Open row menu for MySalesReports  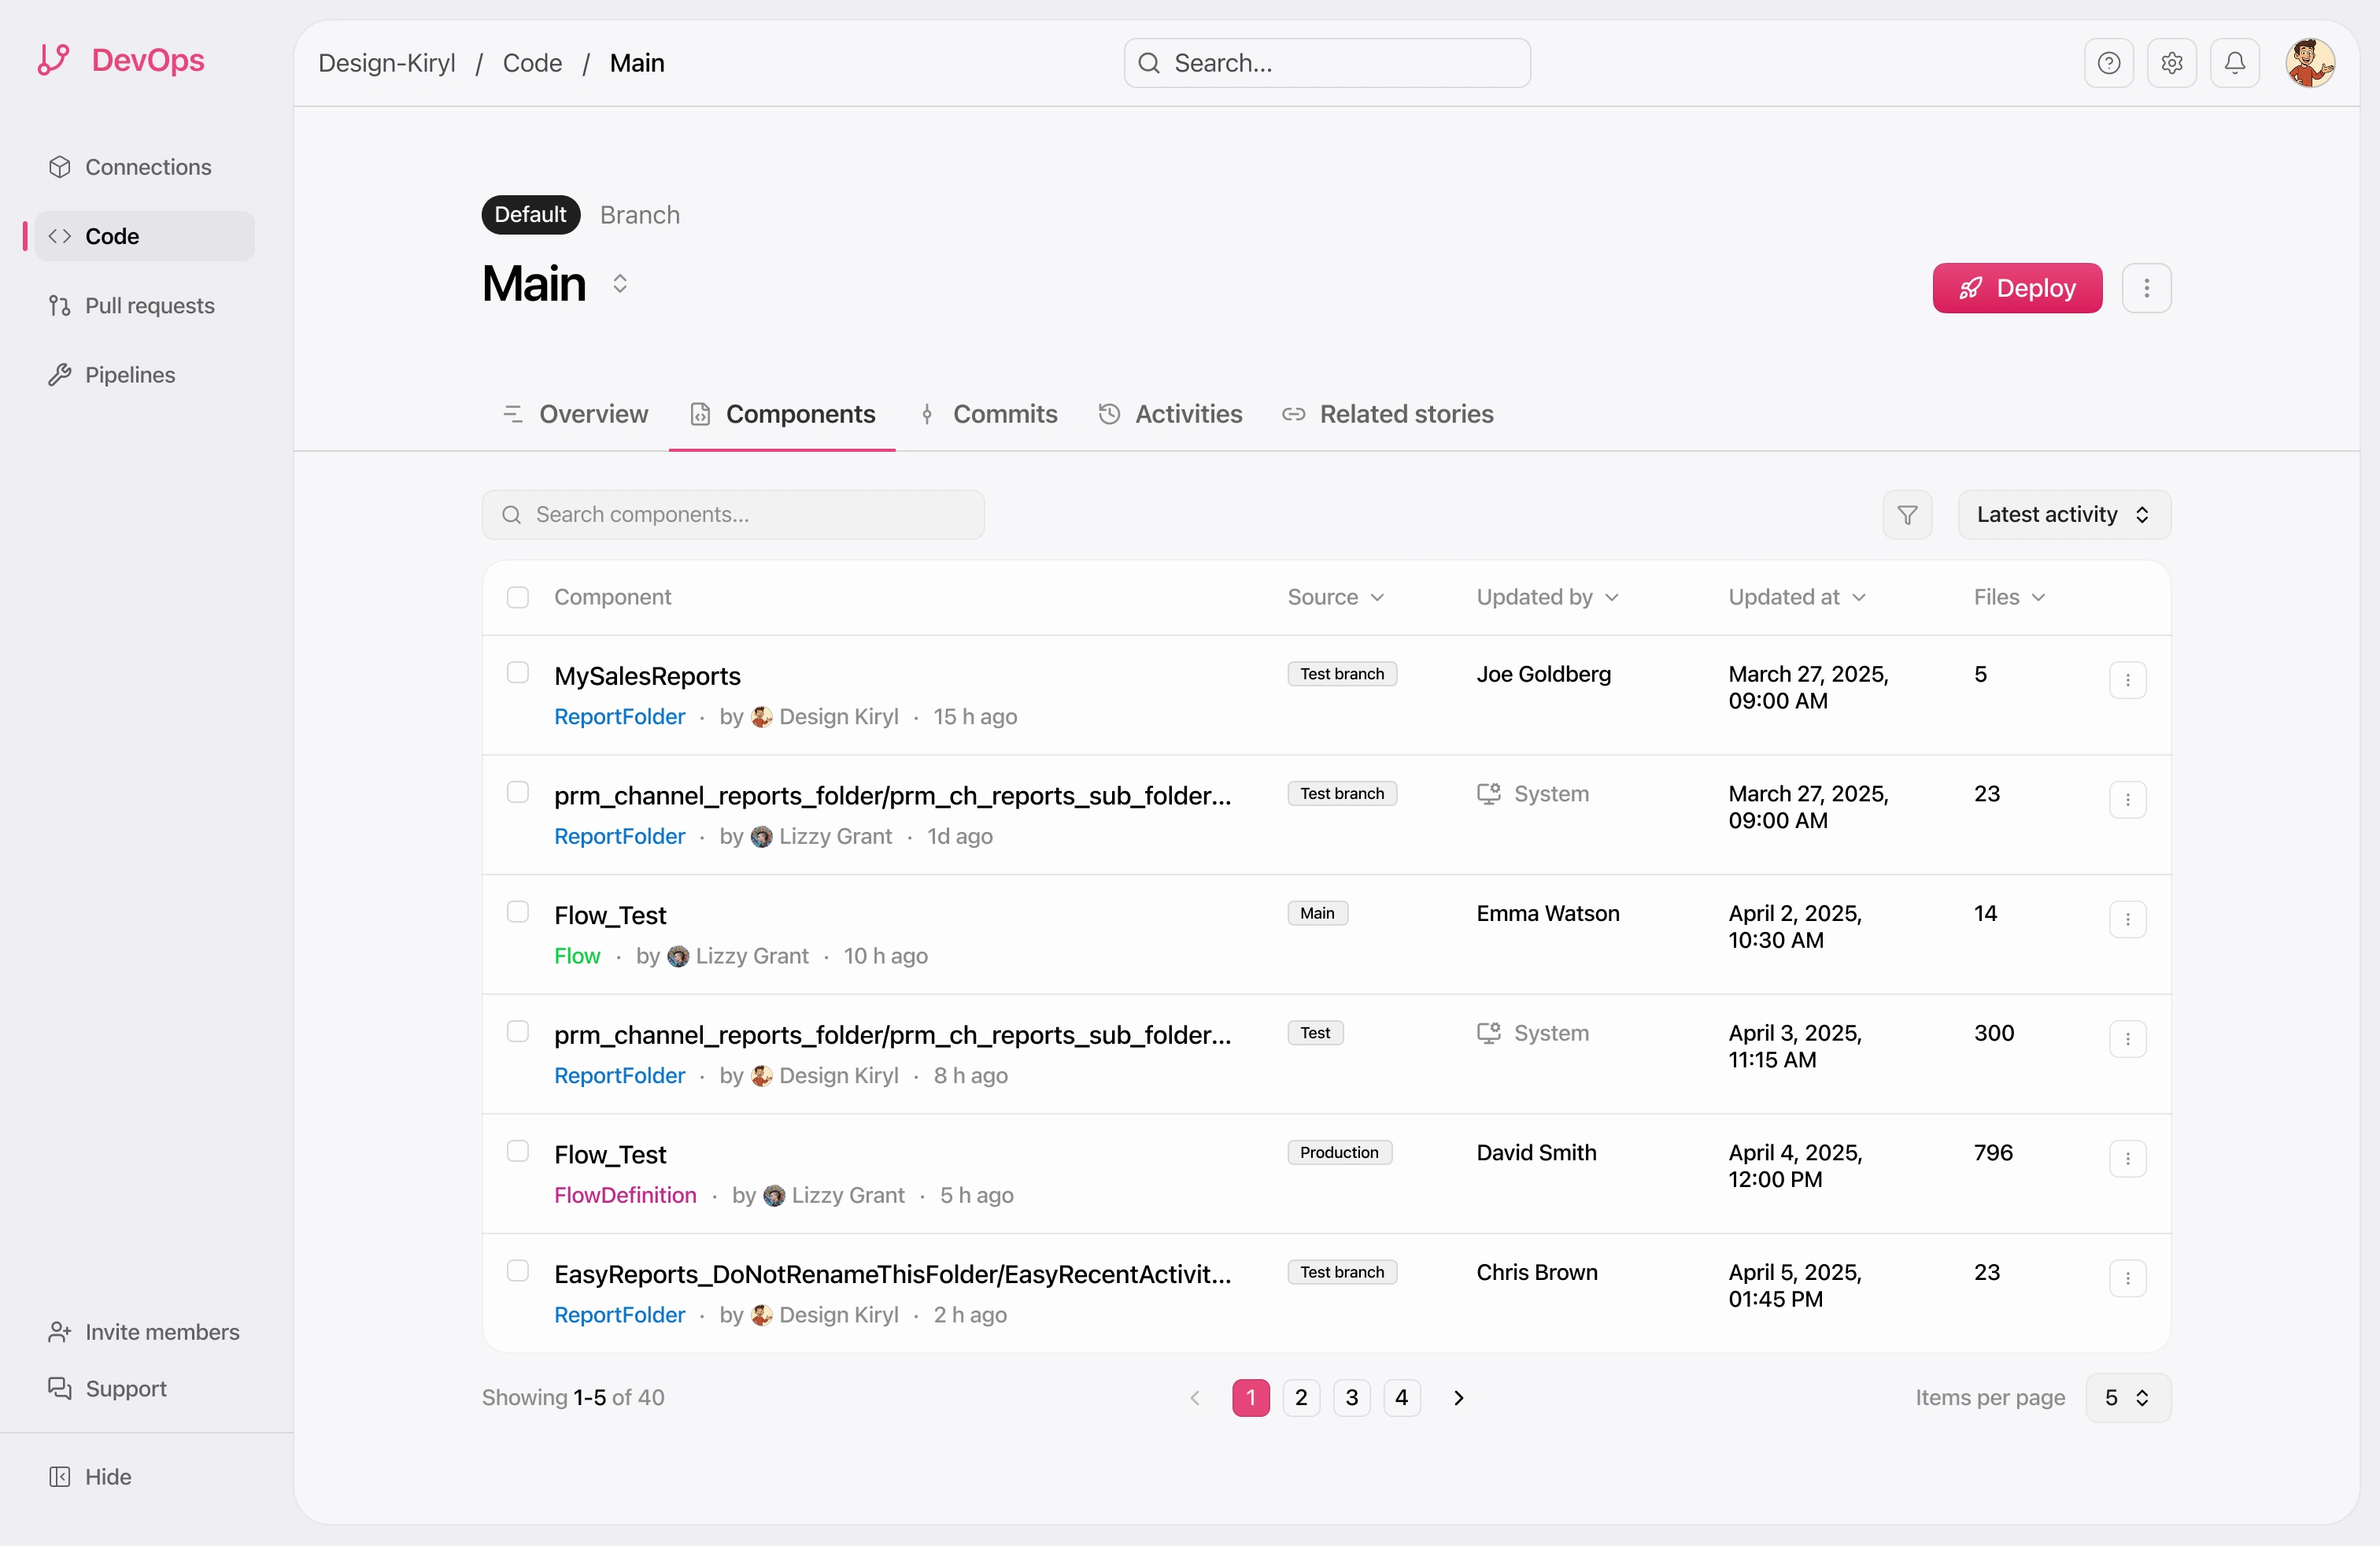click(2127, 680)
